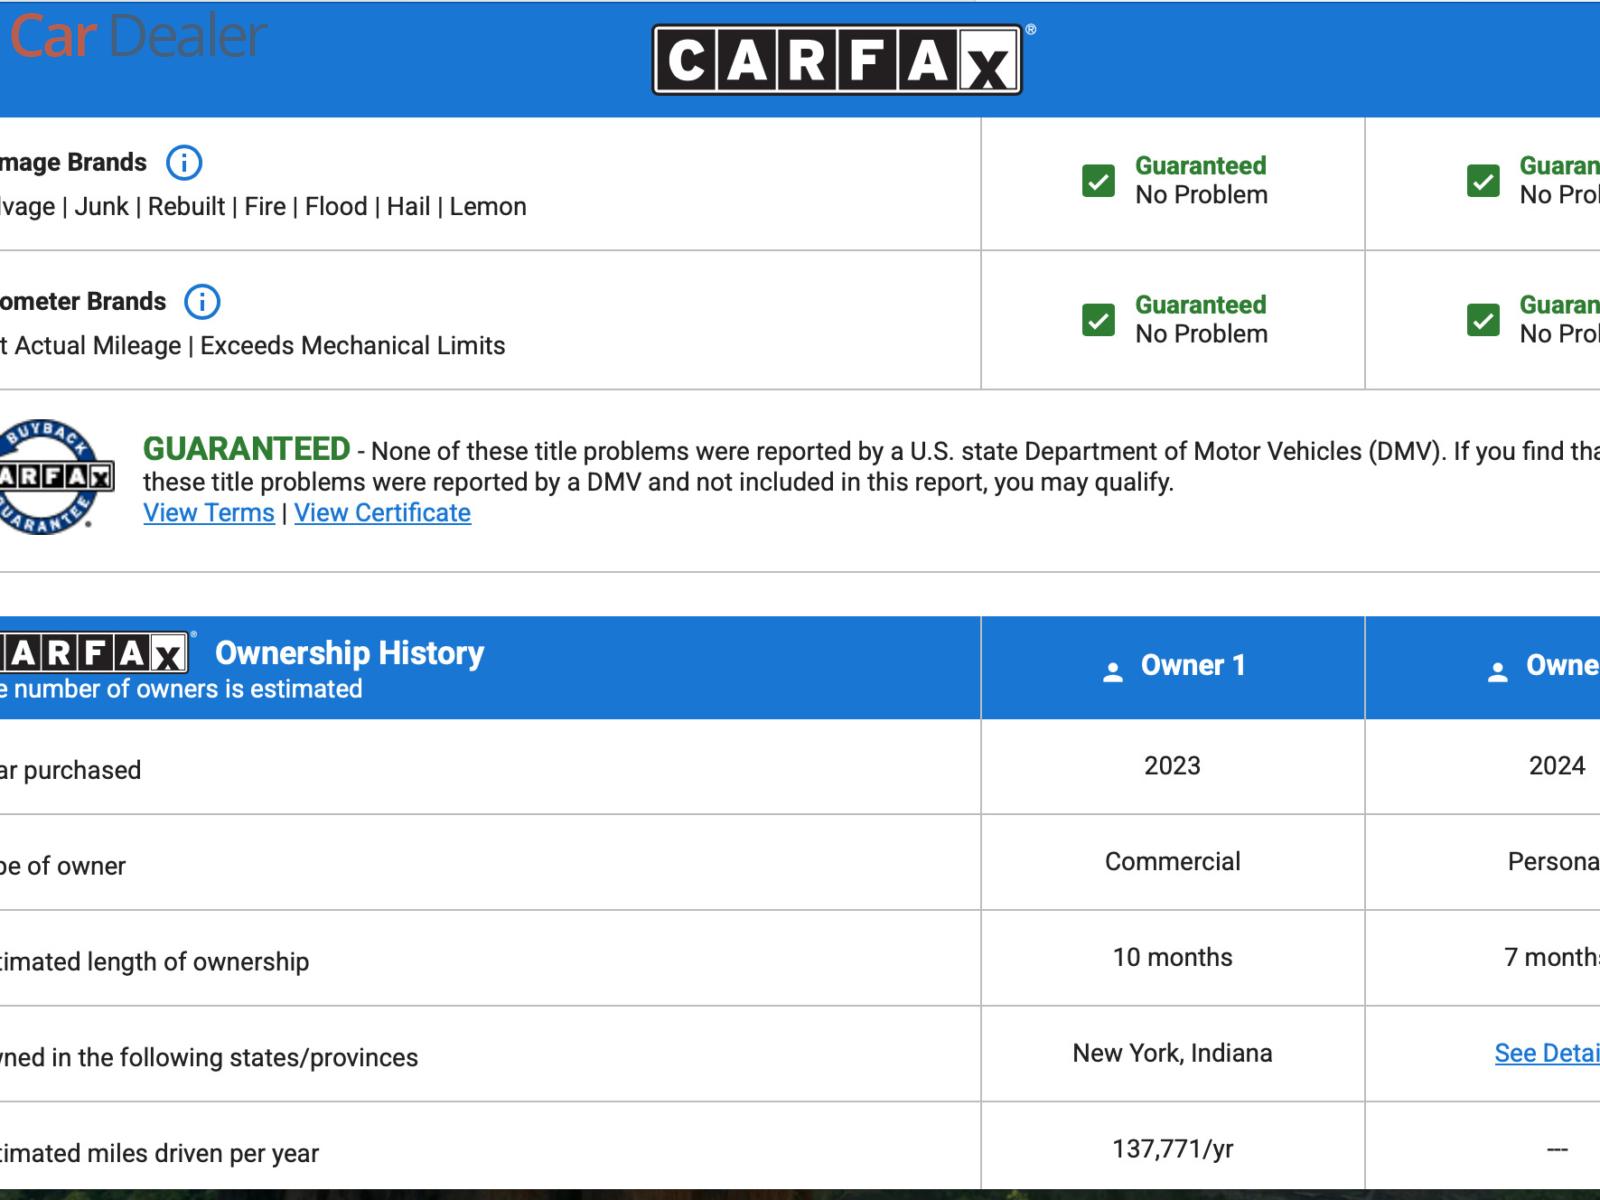Viewport: 1600px width, 1200px height.
Task: Click the green GUARANTEED heading text
Action: pyautogui.click(x=246, y=449)
